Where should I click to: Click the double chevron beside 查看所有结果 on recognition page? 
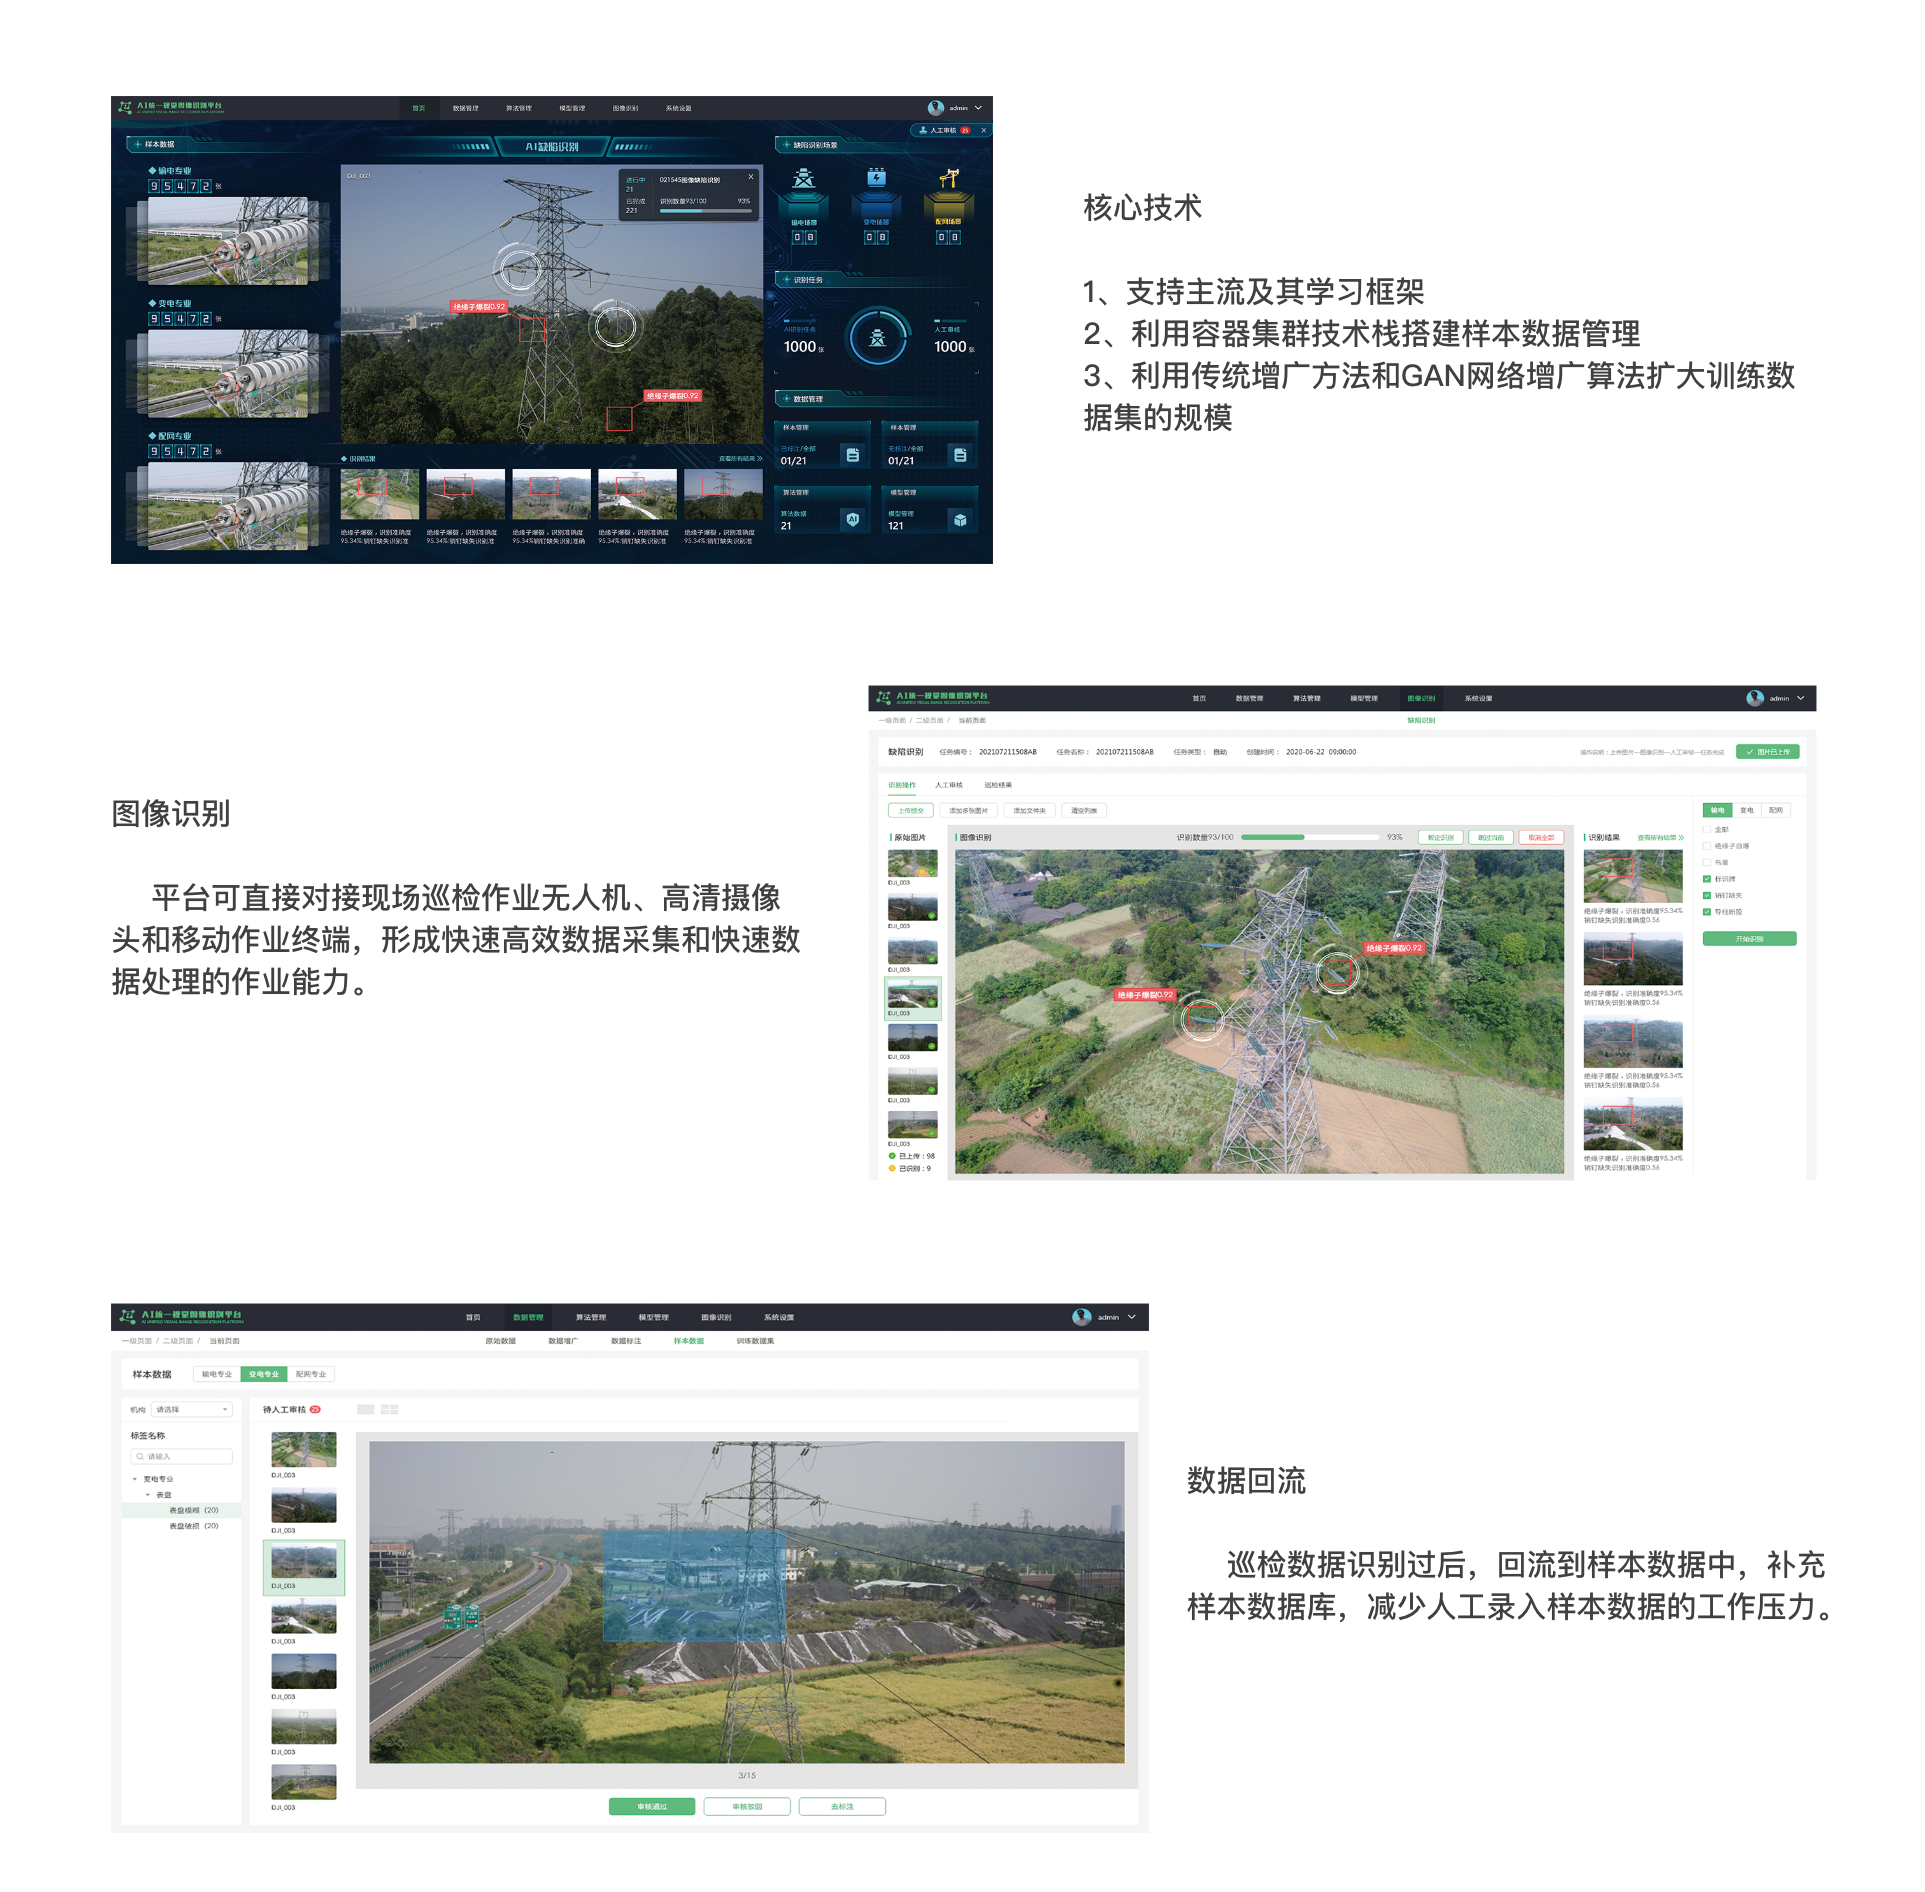pos(1681,838)
